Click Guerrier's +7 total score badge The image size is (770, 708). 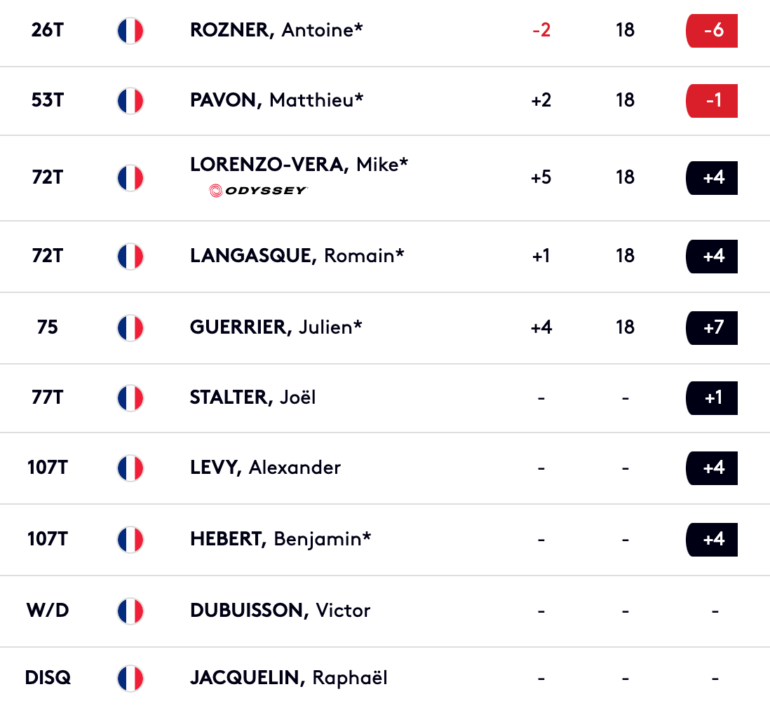[712, 328]
